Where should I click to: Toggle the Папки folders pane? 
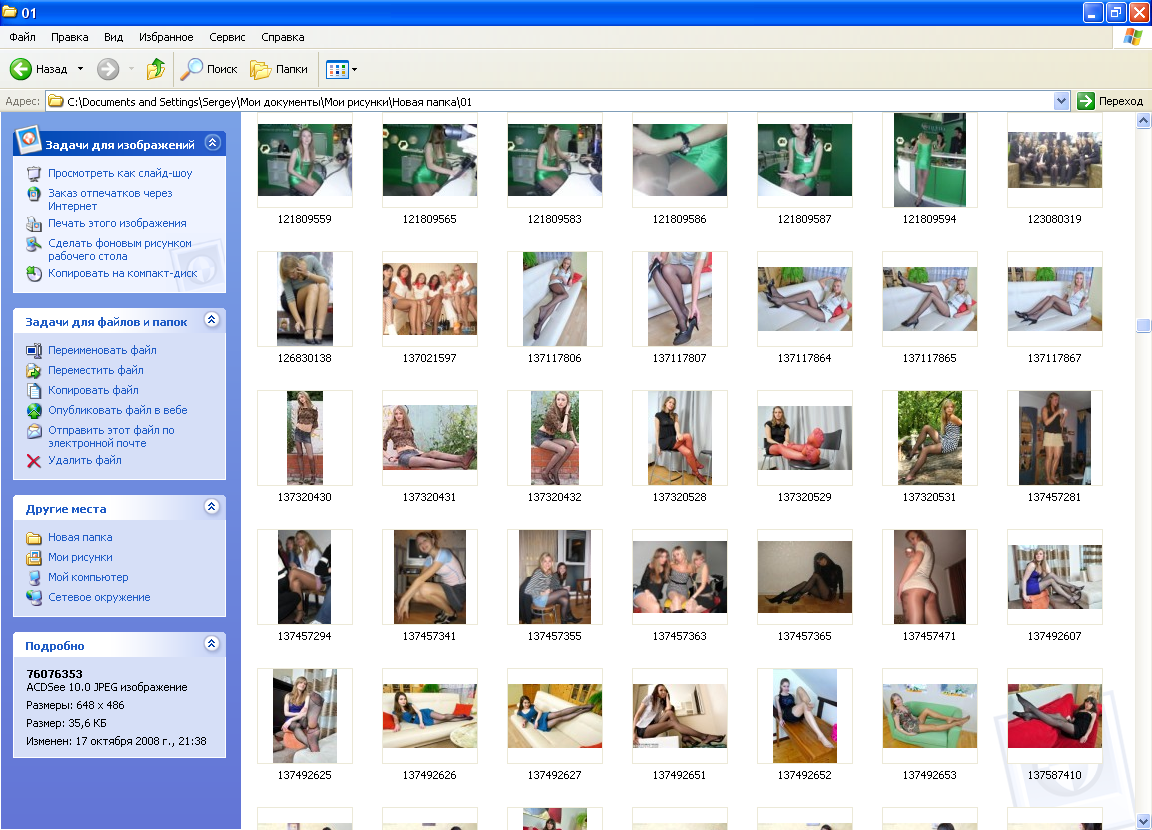click(x=278, y=69)
